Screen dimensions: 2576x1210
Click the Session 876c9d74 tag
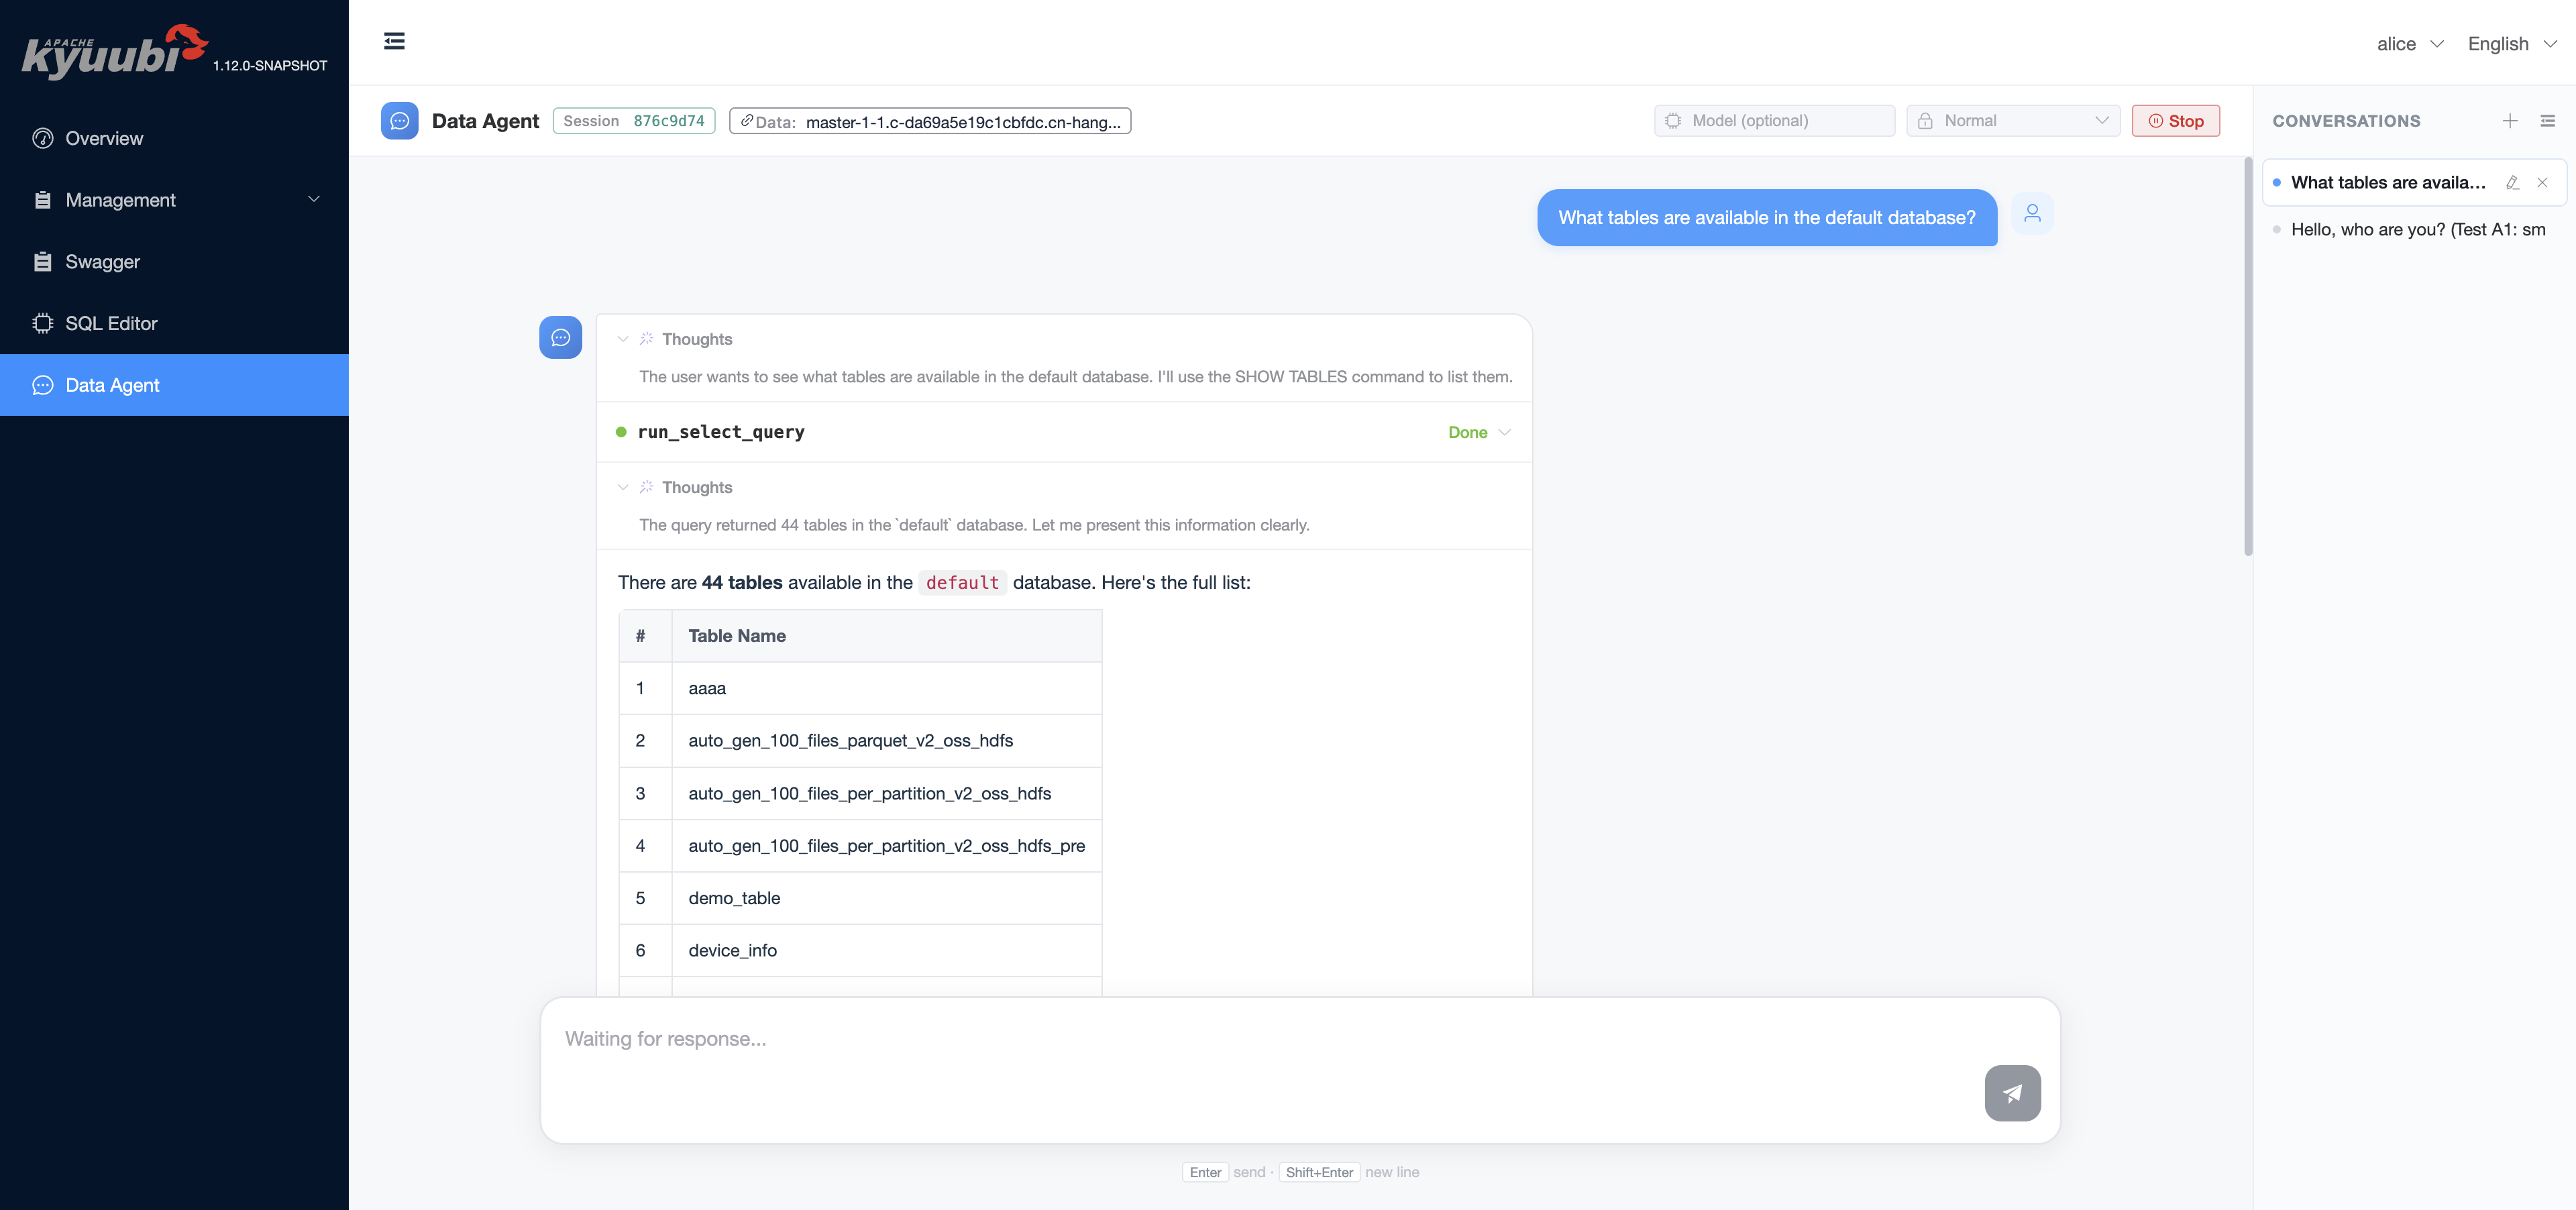click(634, 121)
